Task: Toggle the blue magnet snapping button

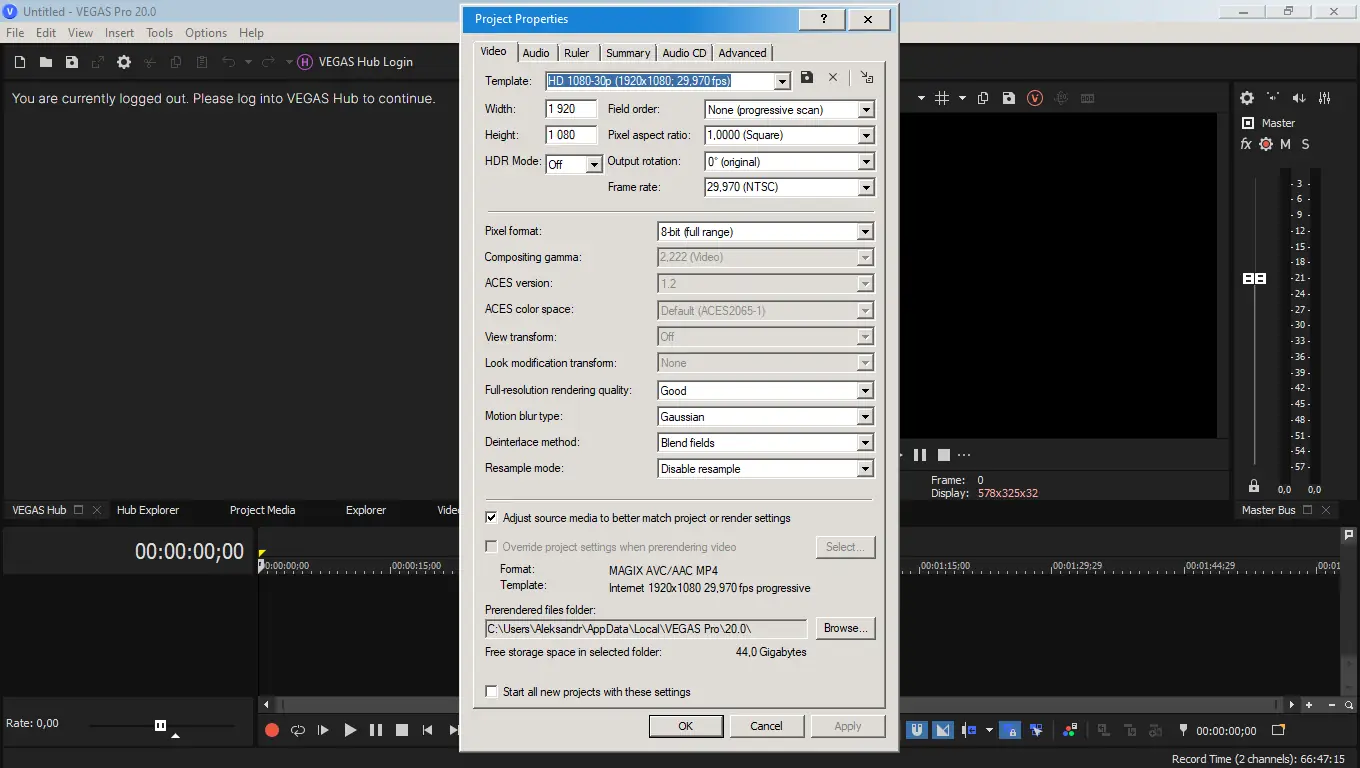Action: 917,730
